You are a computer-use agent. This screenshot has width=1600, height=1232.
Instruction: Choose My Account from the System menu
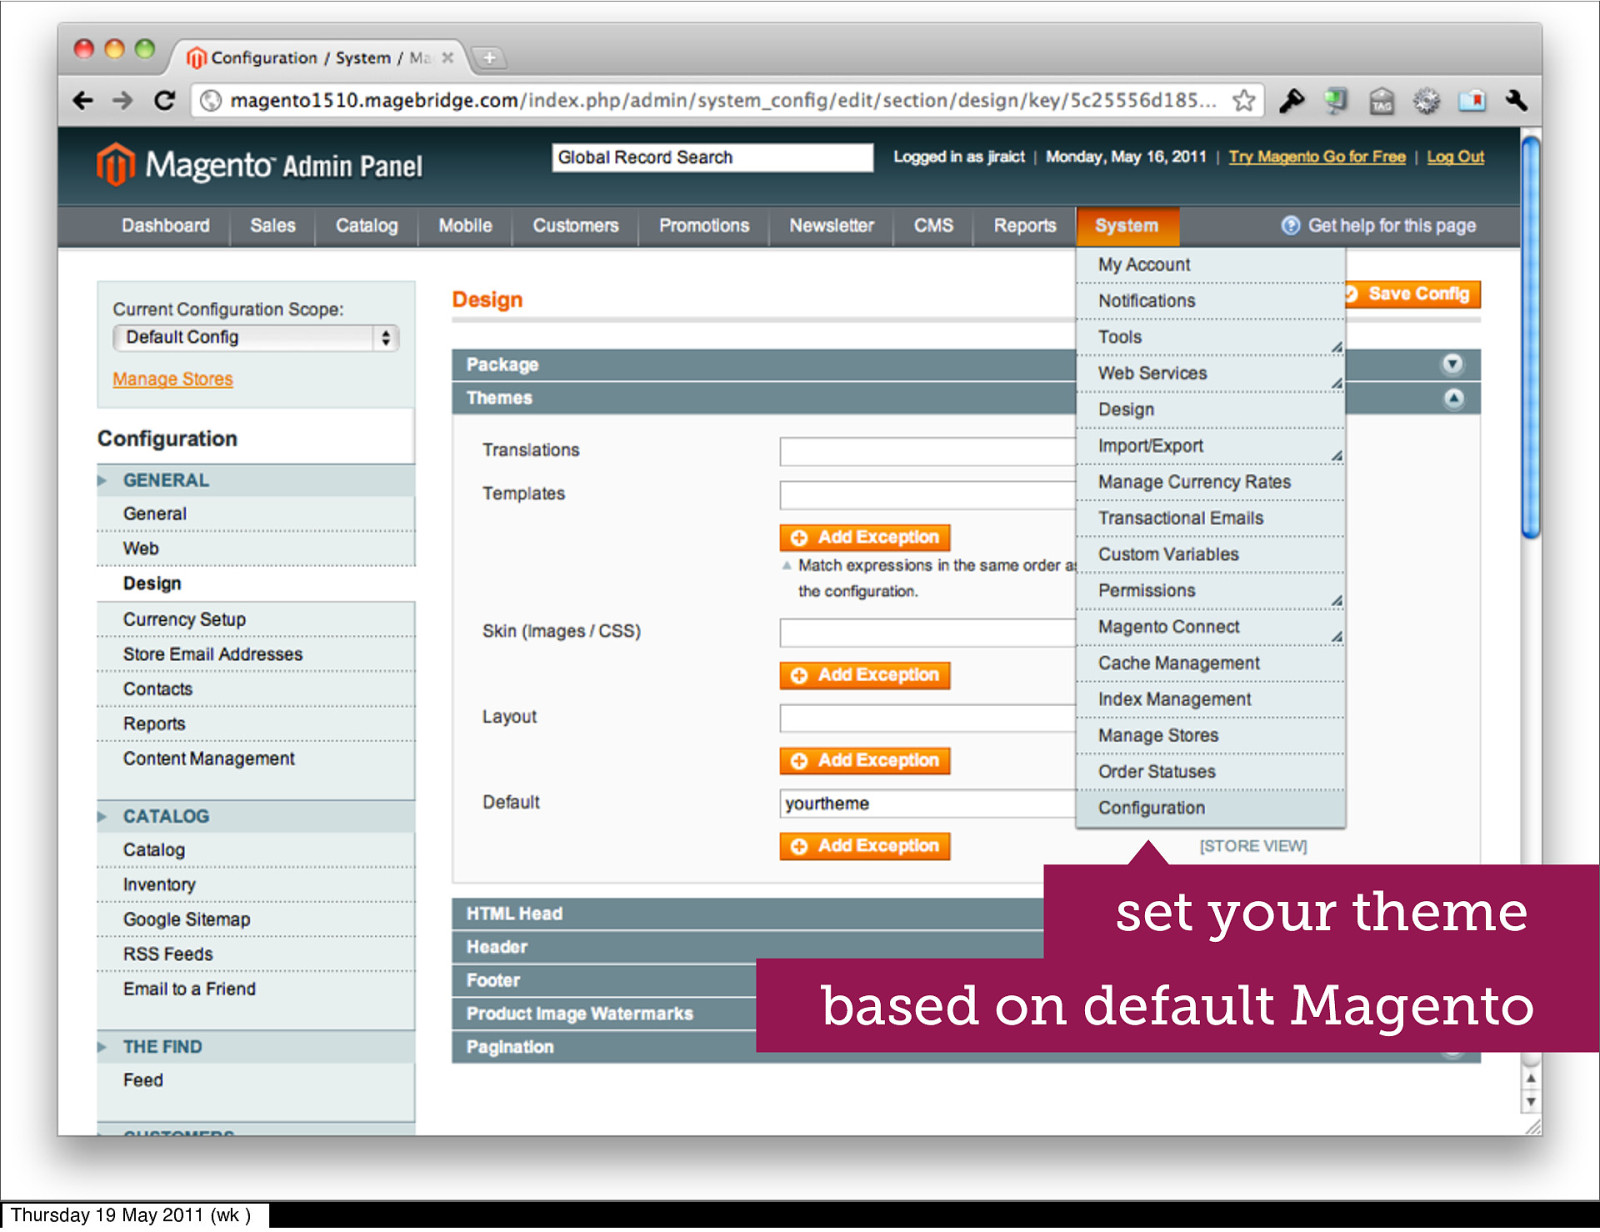1210,265
